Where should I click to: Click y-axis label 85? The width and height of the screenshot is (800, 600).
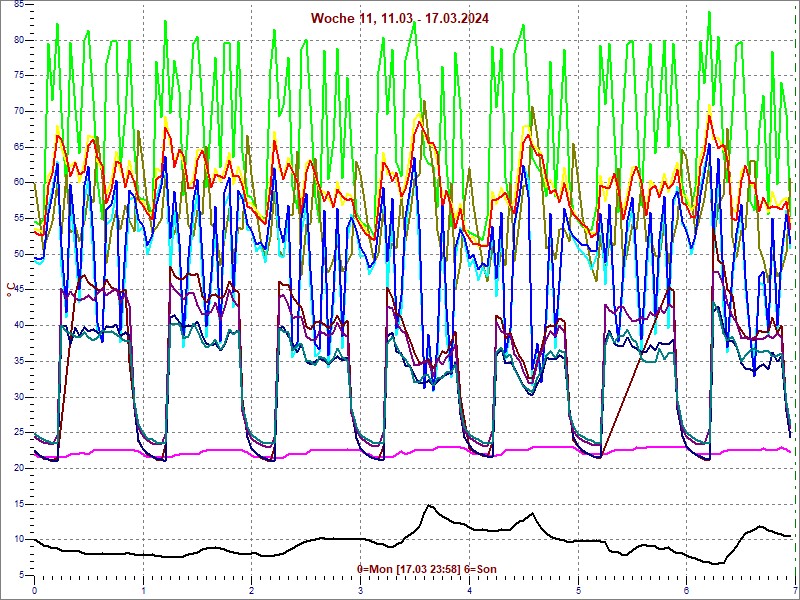point(18,4)
